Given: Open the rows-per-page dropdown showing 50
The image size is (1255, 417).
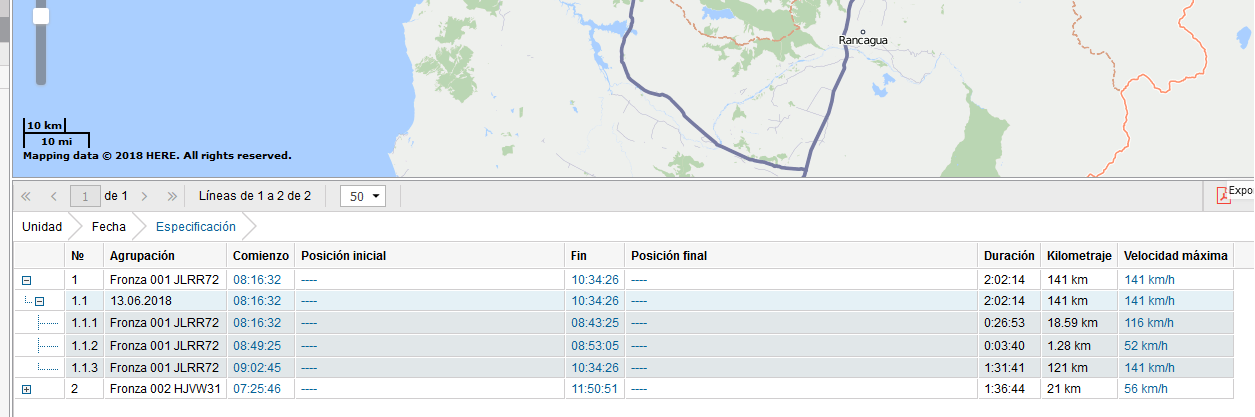Looking at the screenshot, I should [x=363, y=196].
